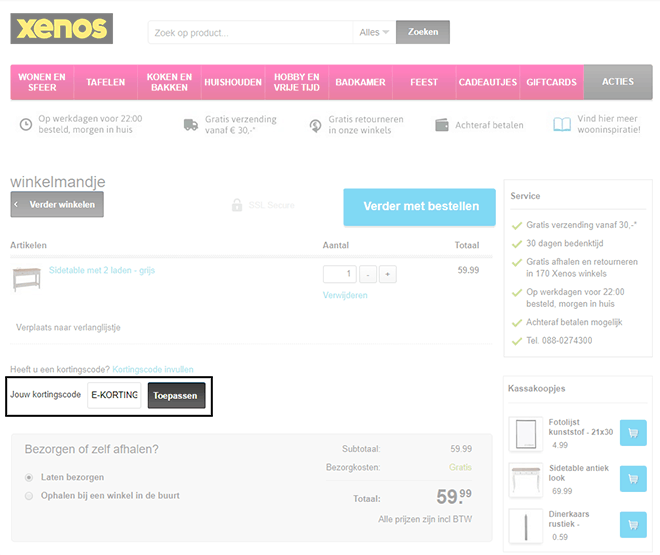Apply code with Toepassen button
This screenshot has width=660, height=555.
tap(176, 396)
